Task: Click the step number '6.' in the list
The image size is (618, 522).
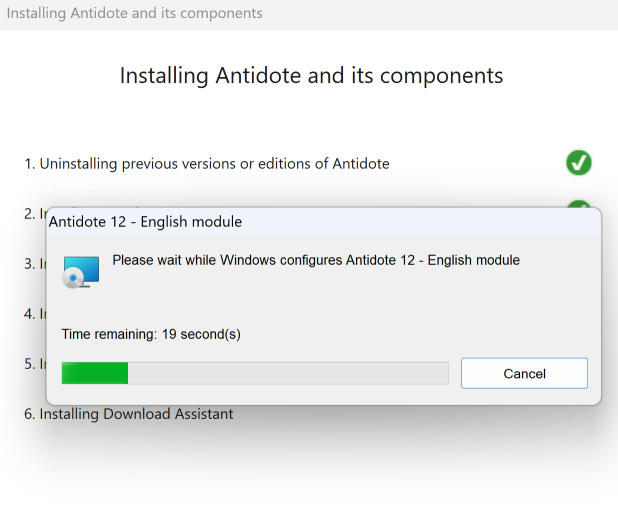Action: tap(30, 413)
